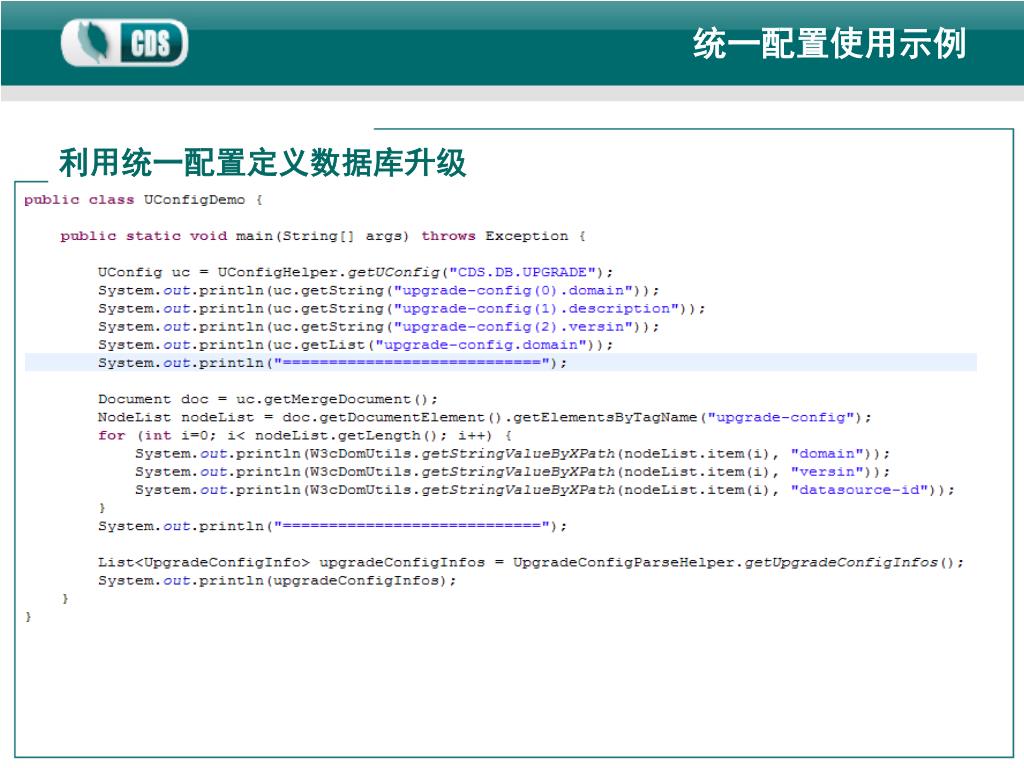The image size is (1024, 768).
Task: Click the string "upgrade-config.domain"
Action: point(481,345)
